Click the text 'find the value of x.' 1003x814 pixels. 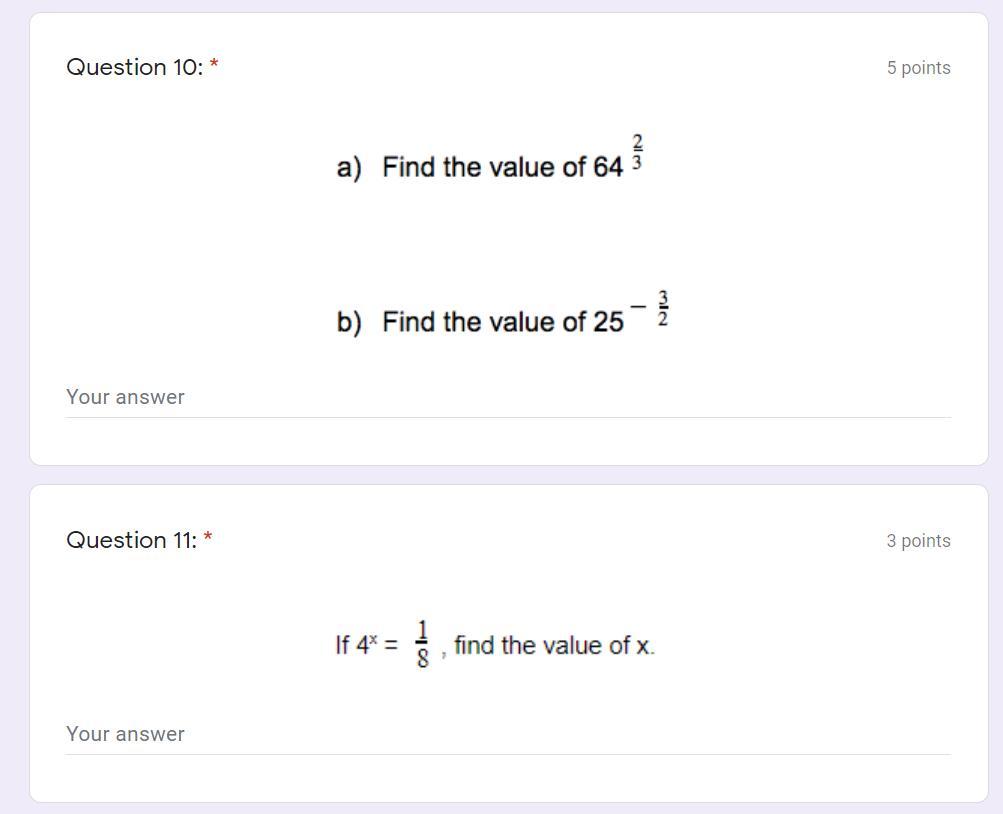pyautogui.click(x=554, y=645)
